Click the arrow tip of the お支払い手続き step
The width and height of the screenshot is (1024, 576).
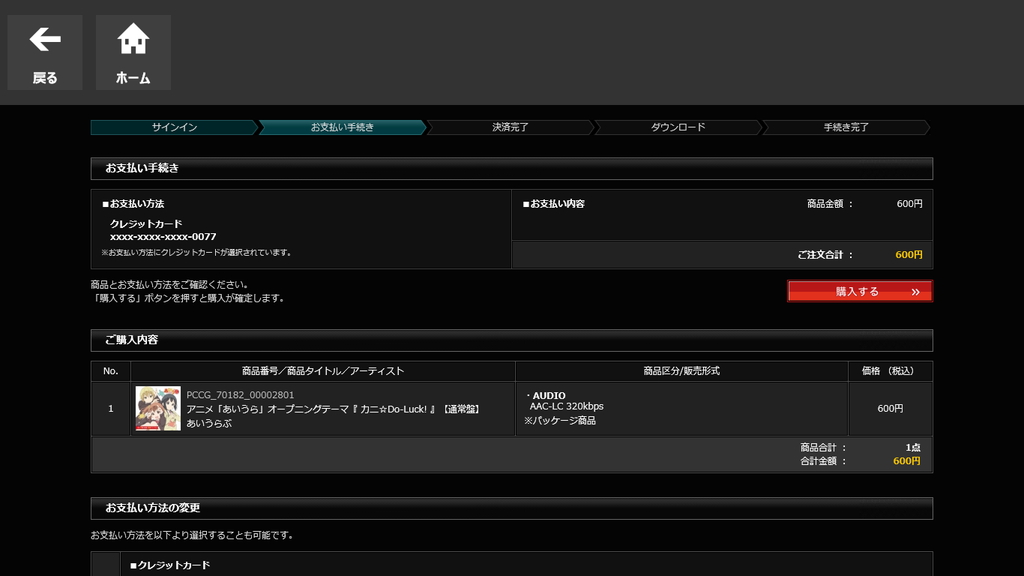426,128
